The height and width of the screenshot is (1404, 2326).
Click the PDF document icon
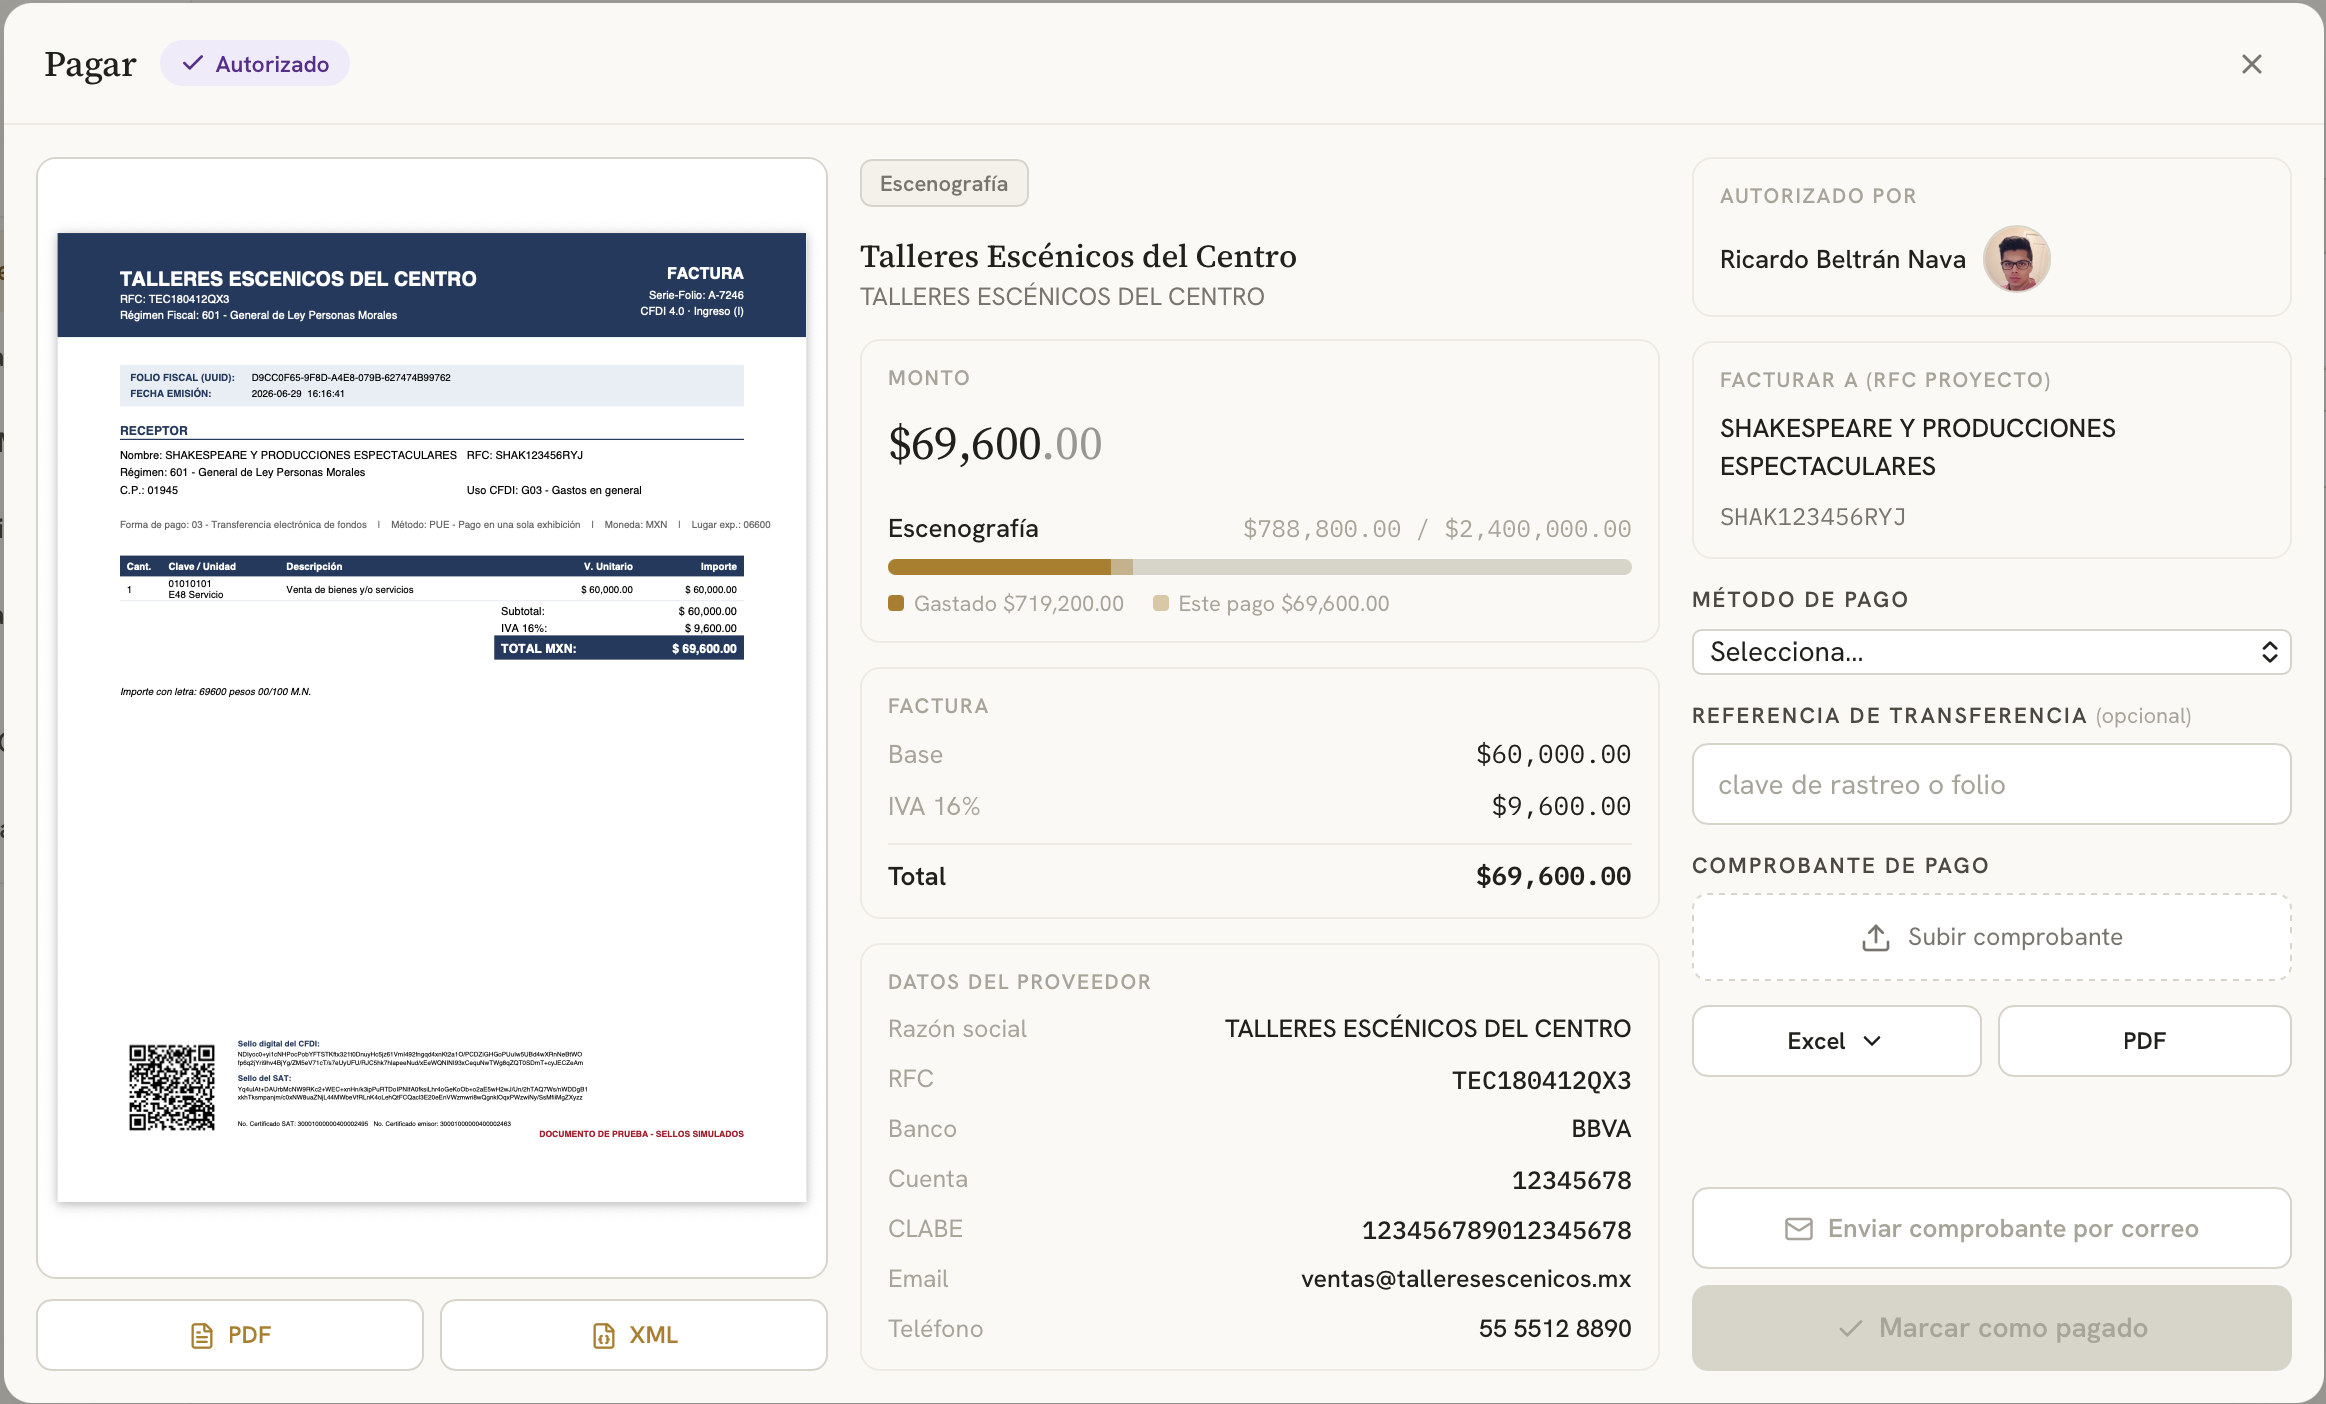202,1336
